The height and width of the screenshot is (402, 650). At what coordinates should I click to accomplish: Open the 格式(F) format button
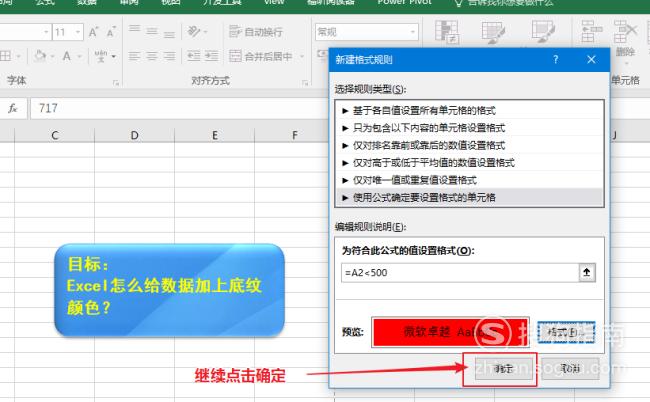[x=566, y=332]
